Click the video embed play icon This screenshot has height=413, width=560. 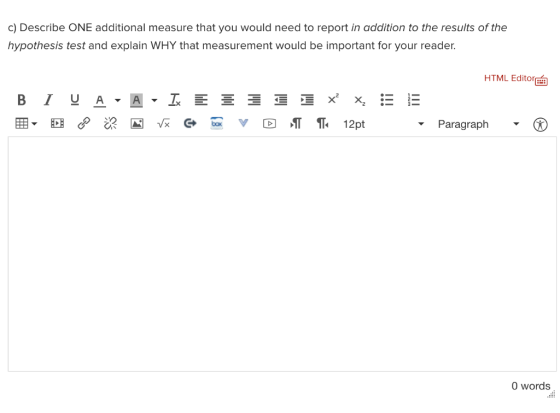coord(269,124)
